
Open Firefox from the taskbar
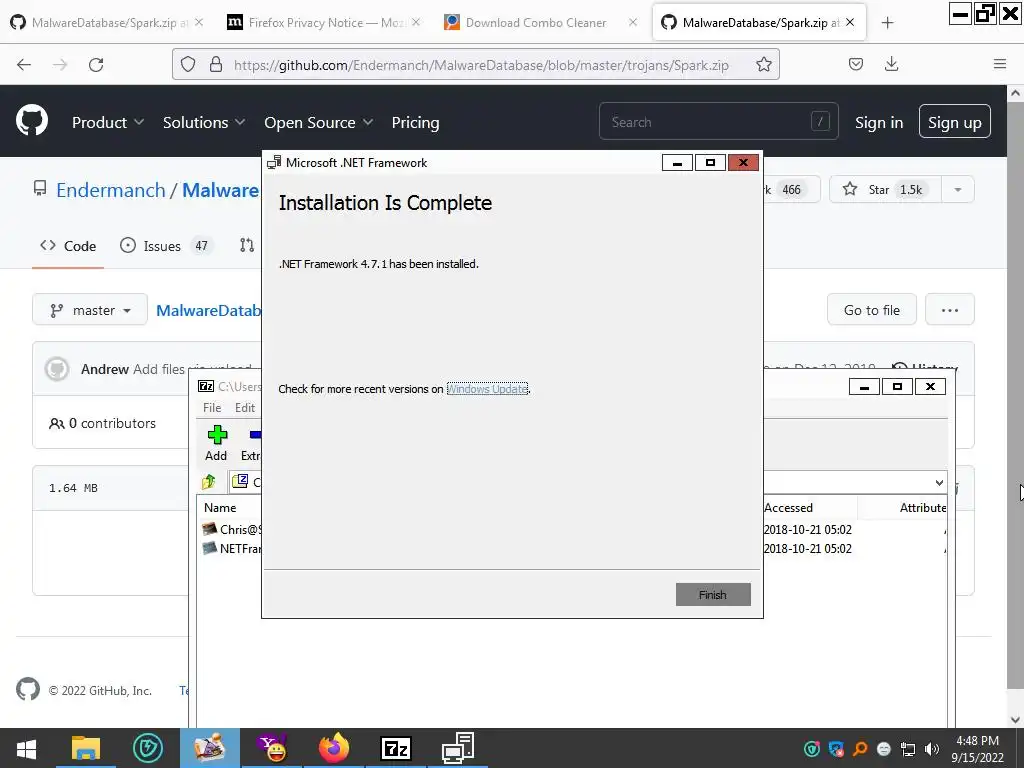(334, 748)
